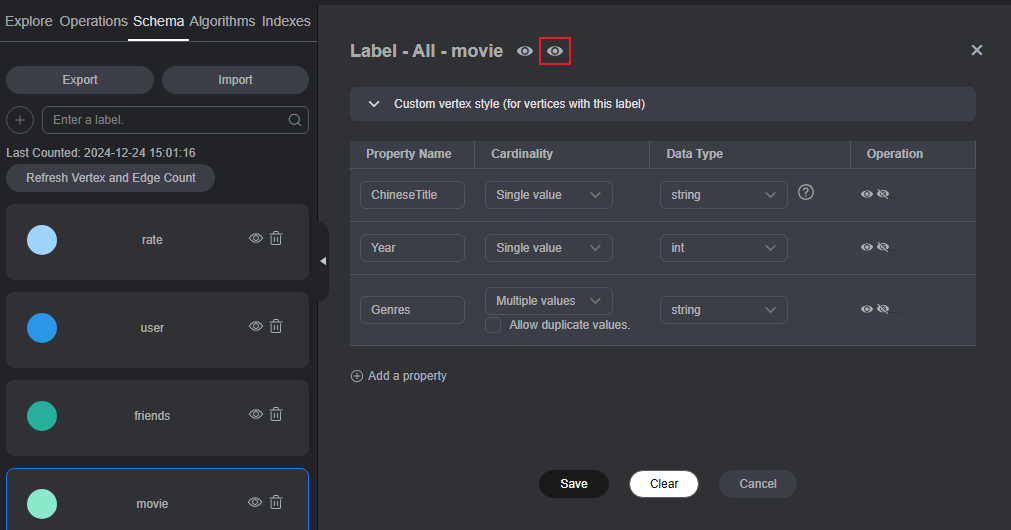Open Multiple values dropdown for Genres
1011x530 pixels.
549,301
